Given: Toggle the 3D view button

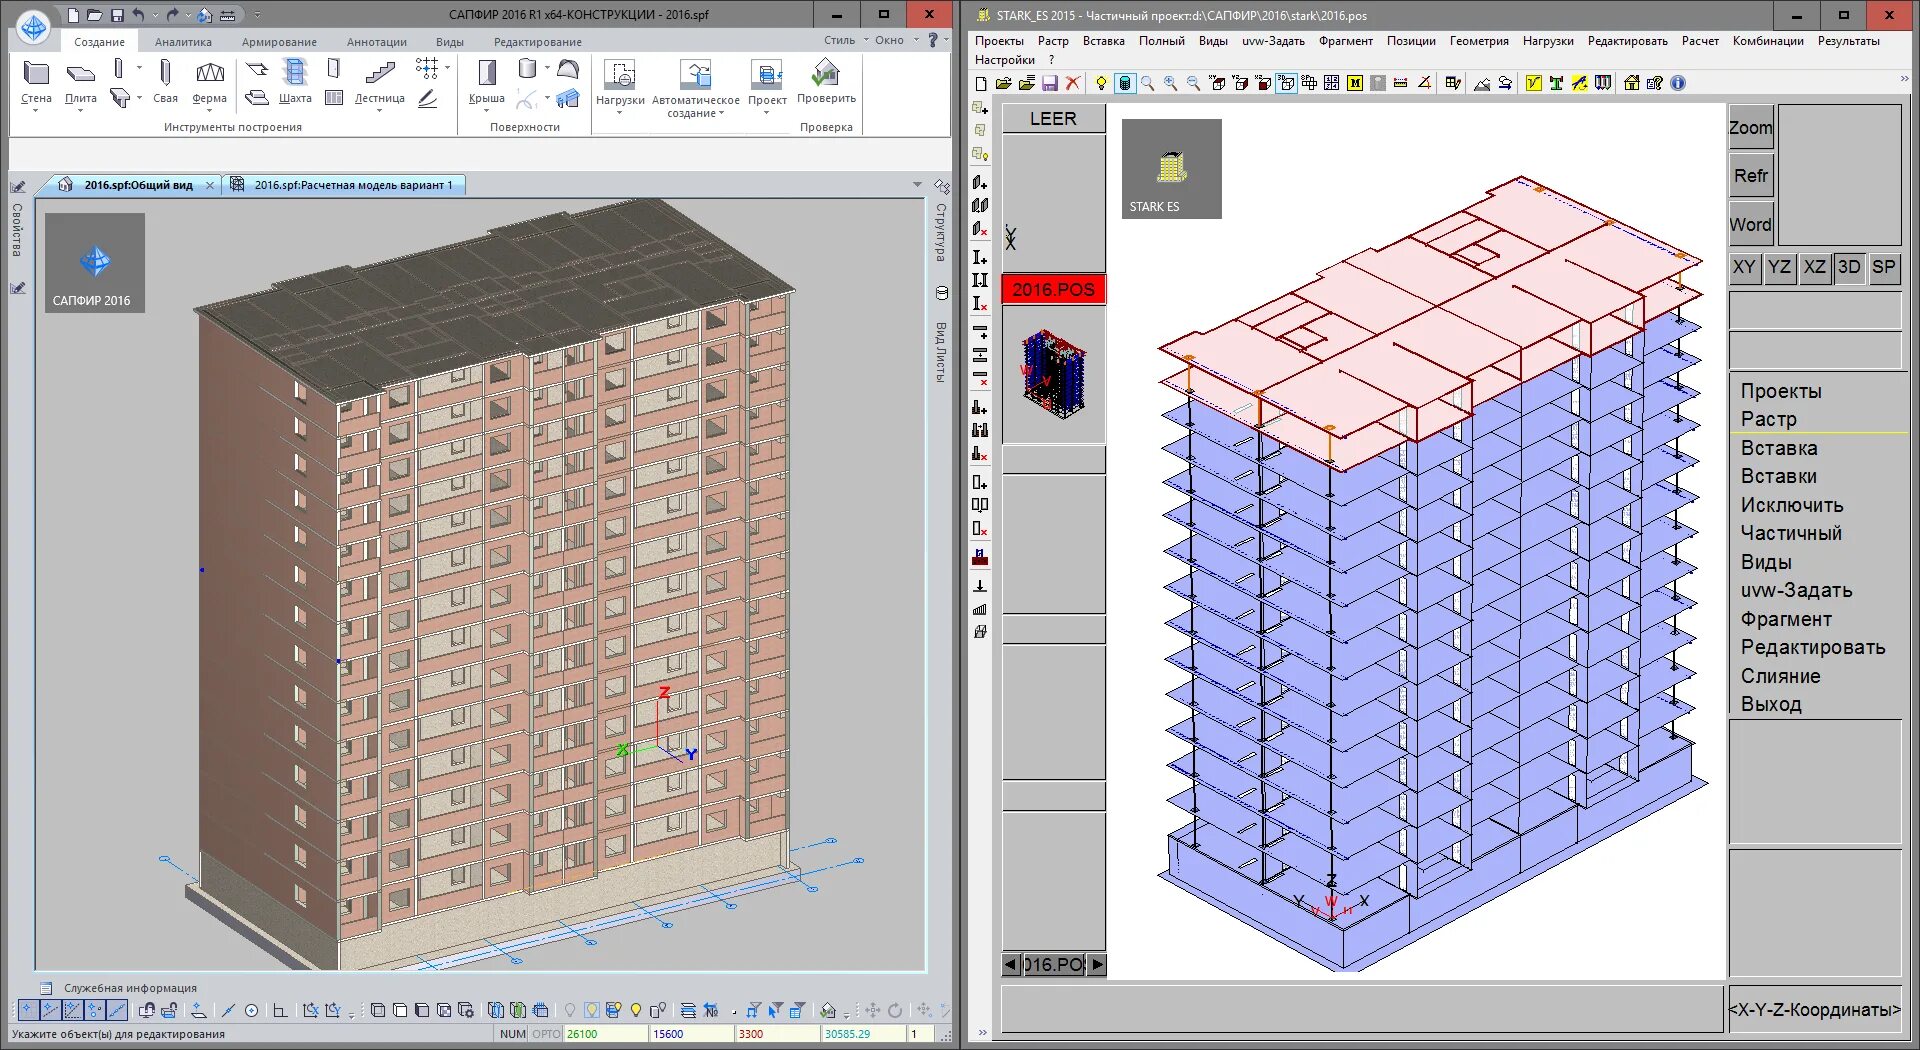Looking at the screenshot, I should pos(1849,267).
